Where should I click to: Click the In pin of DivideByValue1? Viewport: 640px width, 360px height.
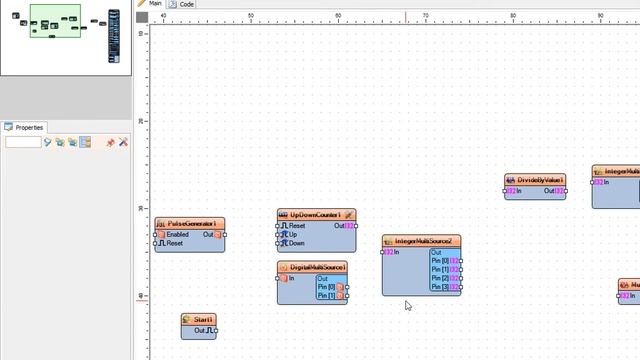pos(505,191)
